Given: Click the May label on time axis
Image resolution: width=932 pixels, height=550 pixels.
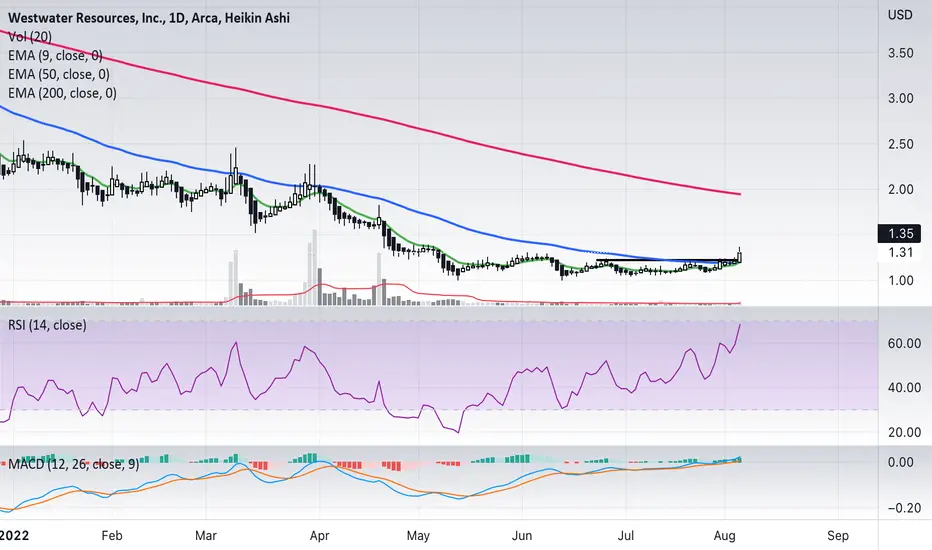Looking at the screenshot, I should [x=418, y=536].
